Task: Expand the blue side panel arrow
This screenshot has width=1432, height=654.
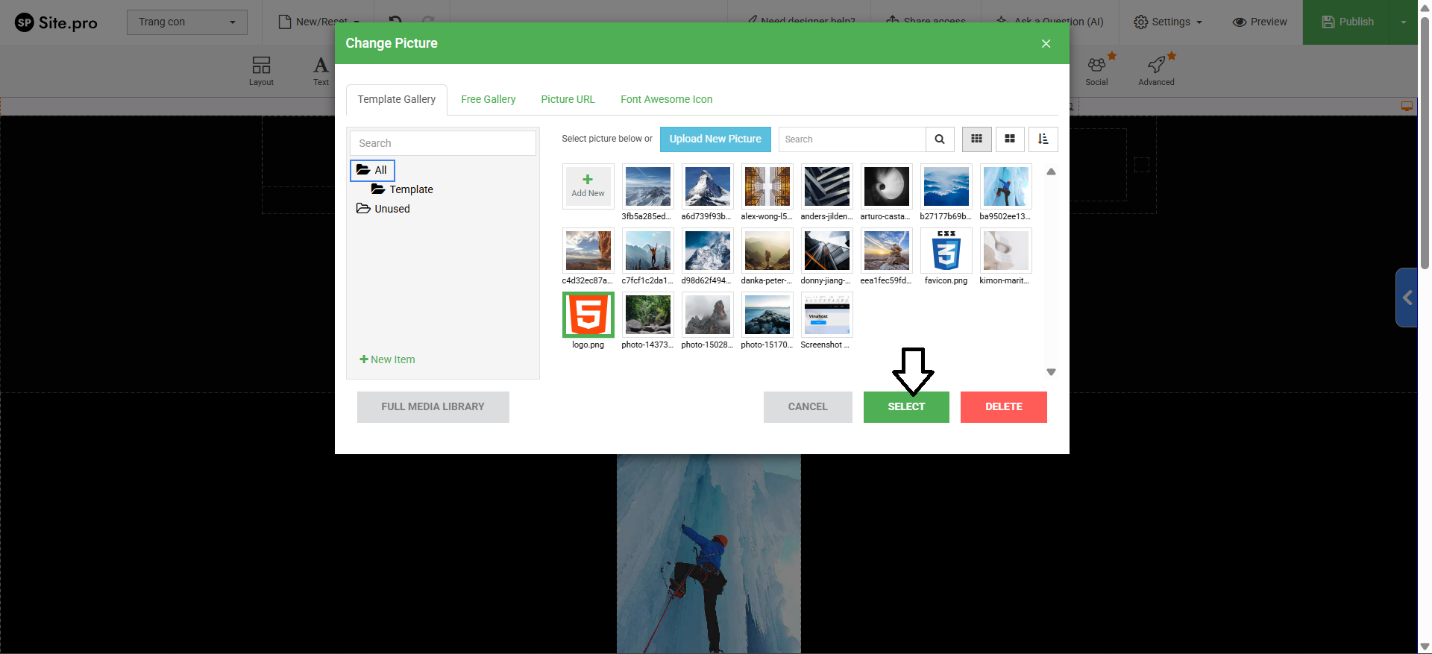Action: 1407,297
